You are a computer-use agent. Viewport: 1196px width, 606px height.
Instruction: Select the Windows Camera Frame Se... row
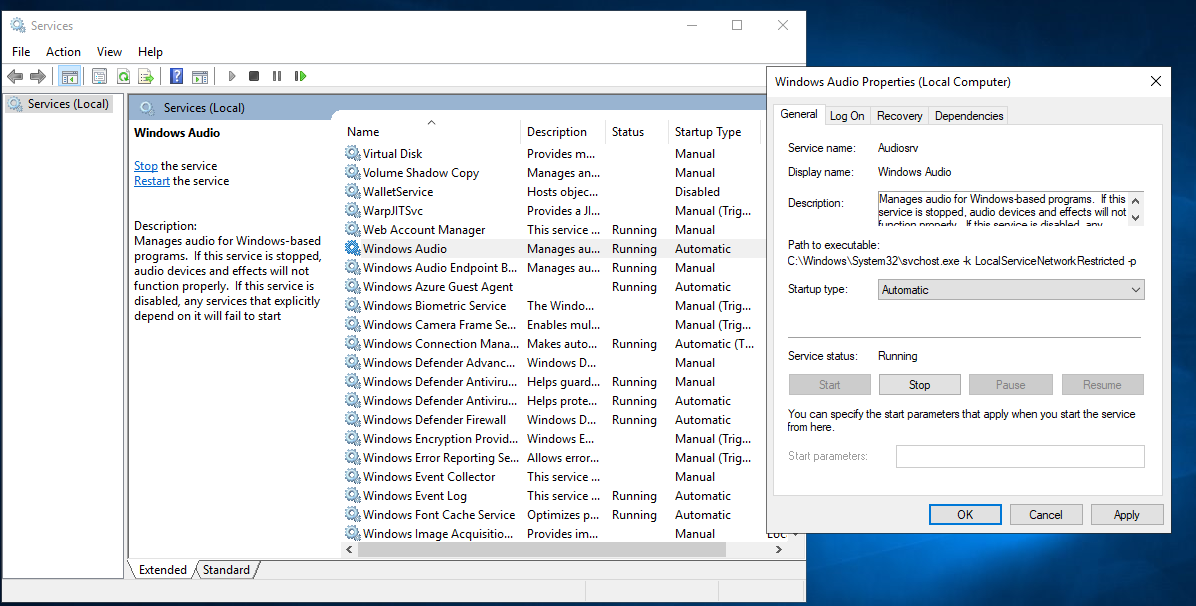(553, 324)
